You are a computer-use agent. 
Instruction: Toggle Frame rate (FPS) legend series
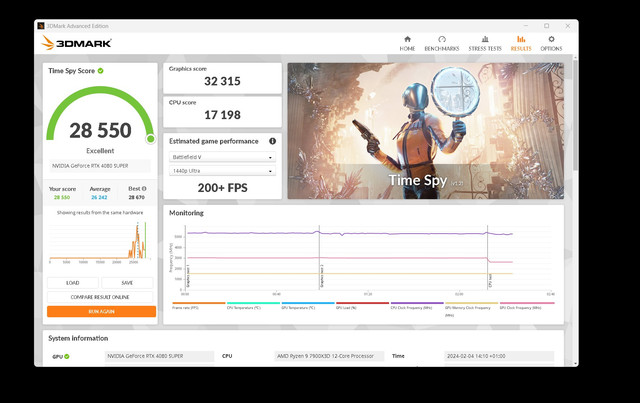pos(198,305)
